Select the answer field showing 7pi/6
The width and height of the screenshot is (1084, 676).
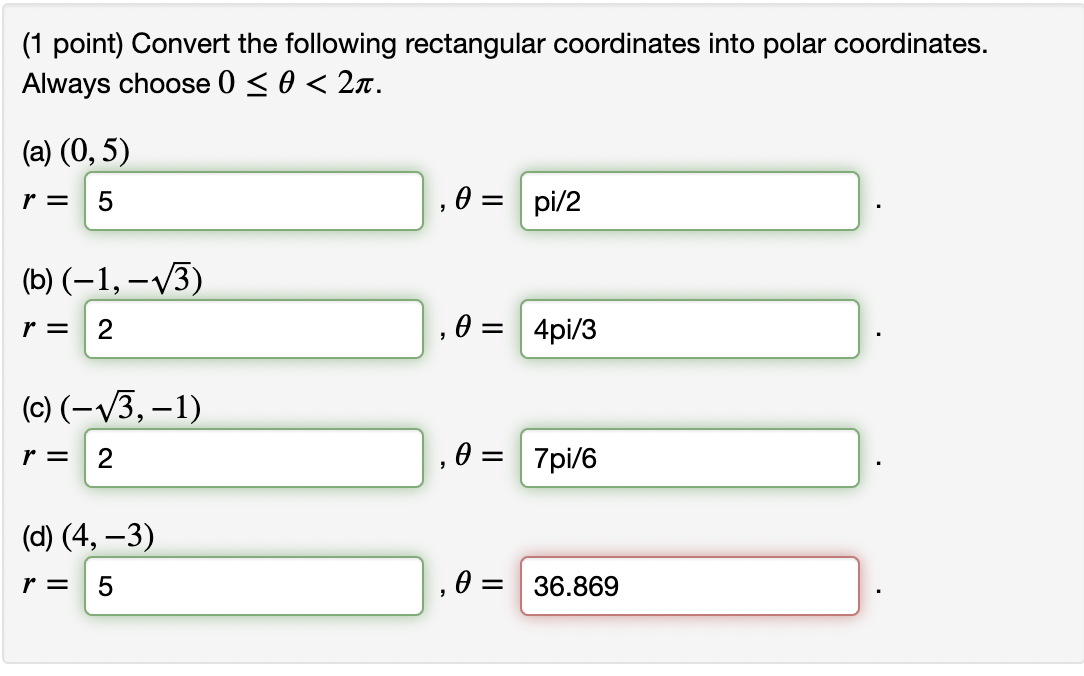690,458
